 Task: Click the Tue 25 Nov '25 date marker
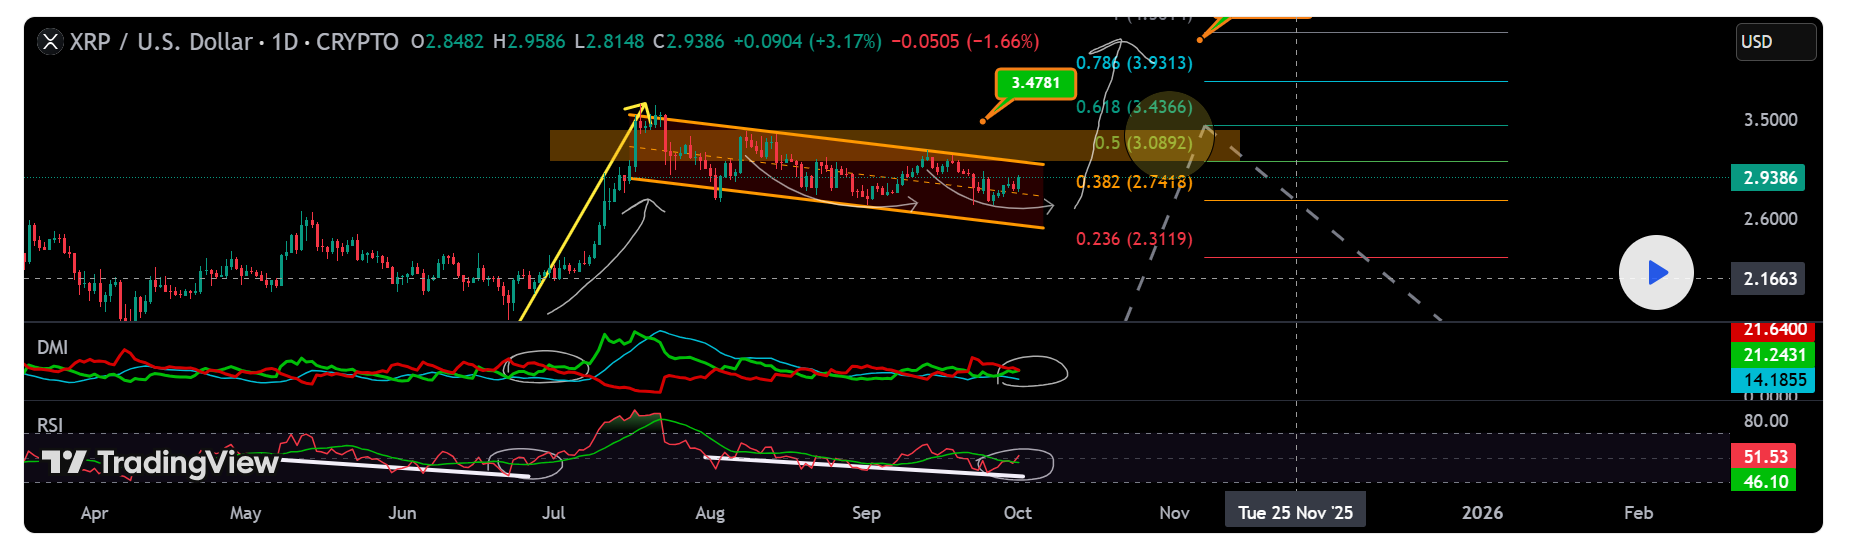[x=1295, y=512]
